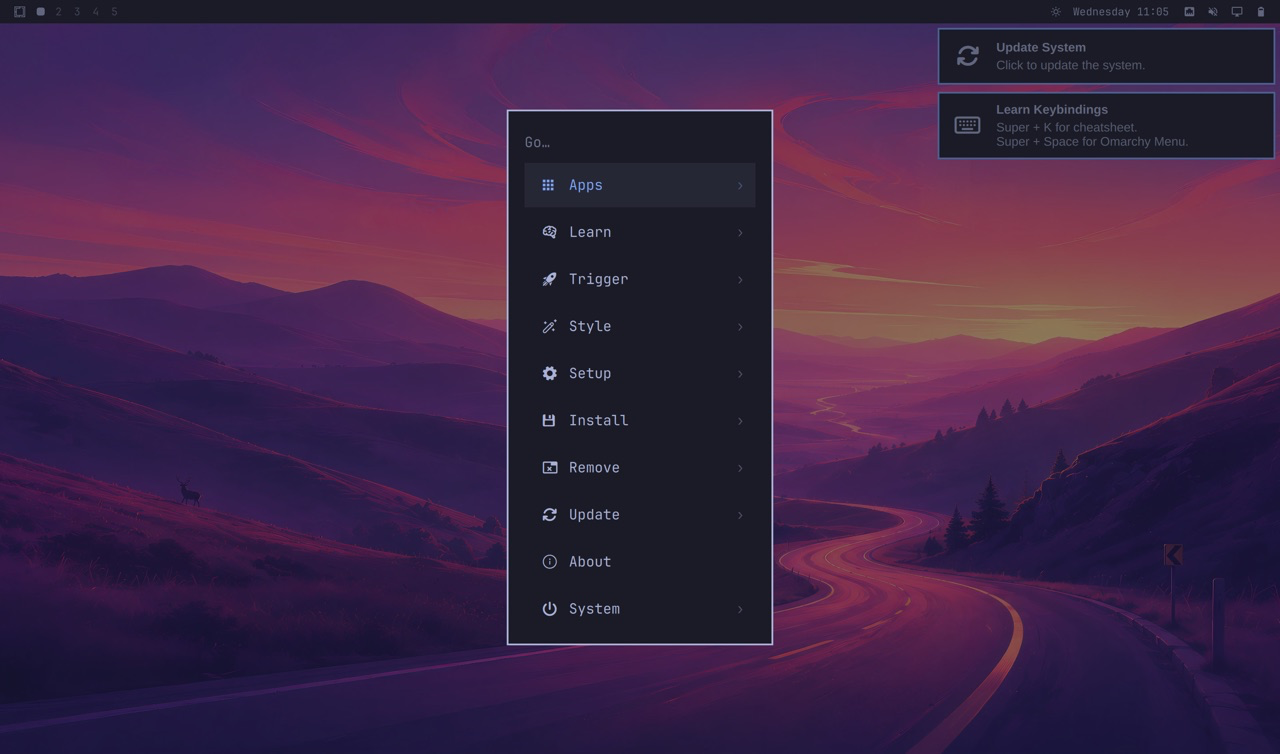Click the brain icon beside Learn
This screenshot has width=1280, height=754.
coord(549,232)
